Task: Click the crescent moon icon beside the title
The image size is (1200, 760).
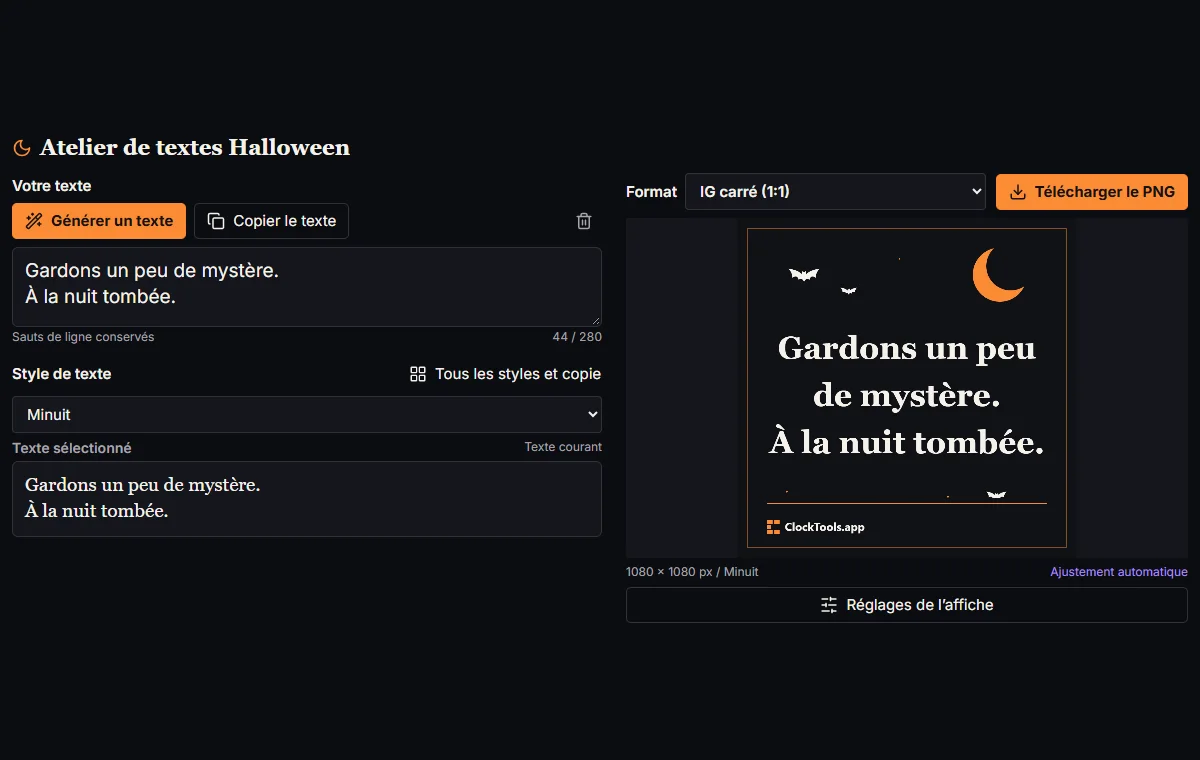Action: [21, 148]
